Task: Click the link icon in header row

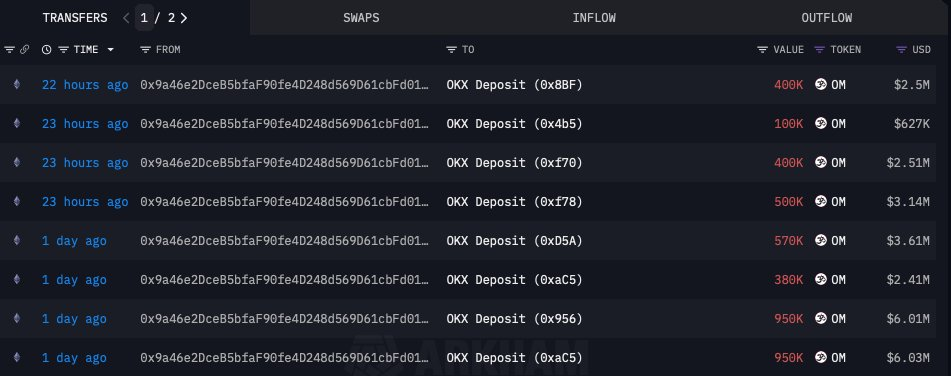Action: 24,50
